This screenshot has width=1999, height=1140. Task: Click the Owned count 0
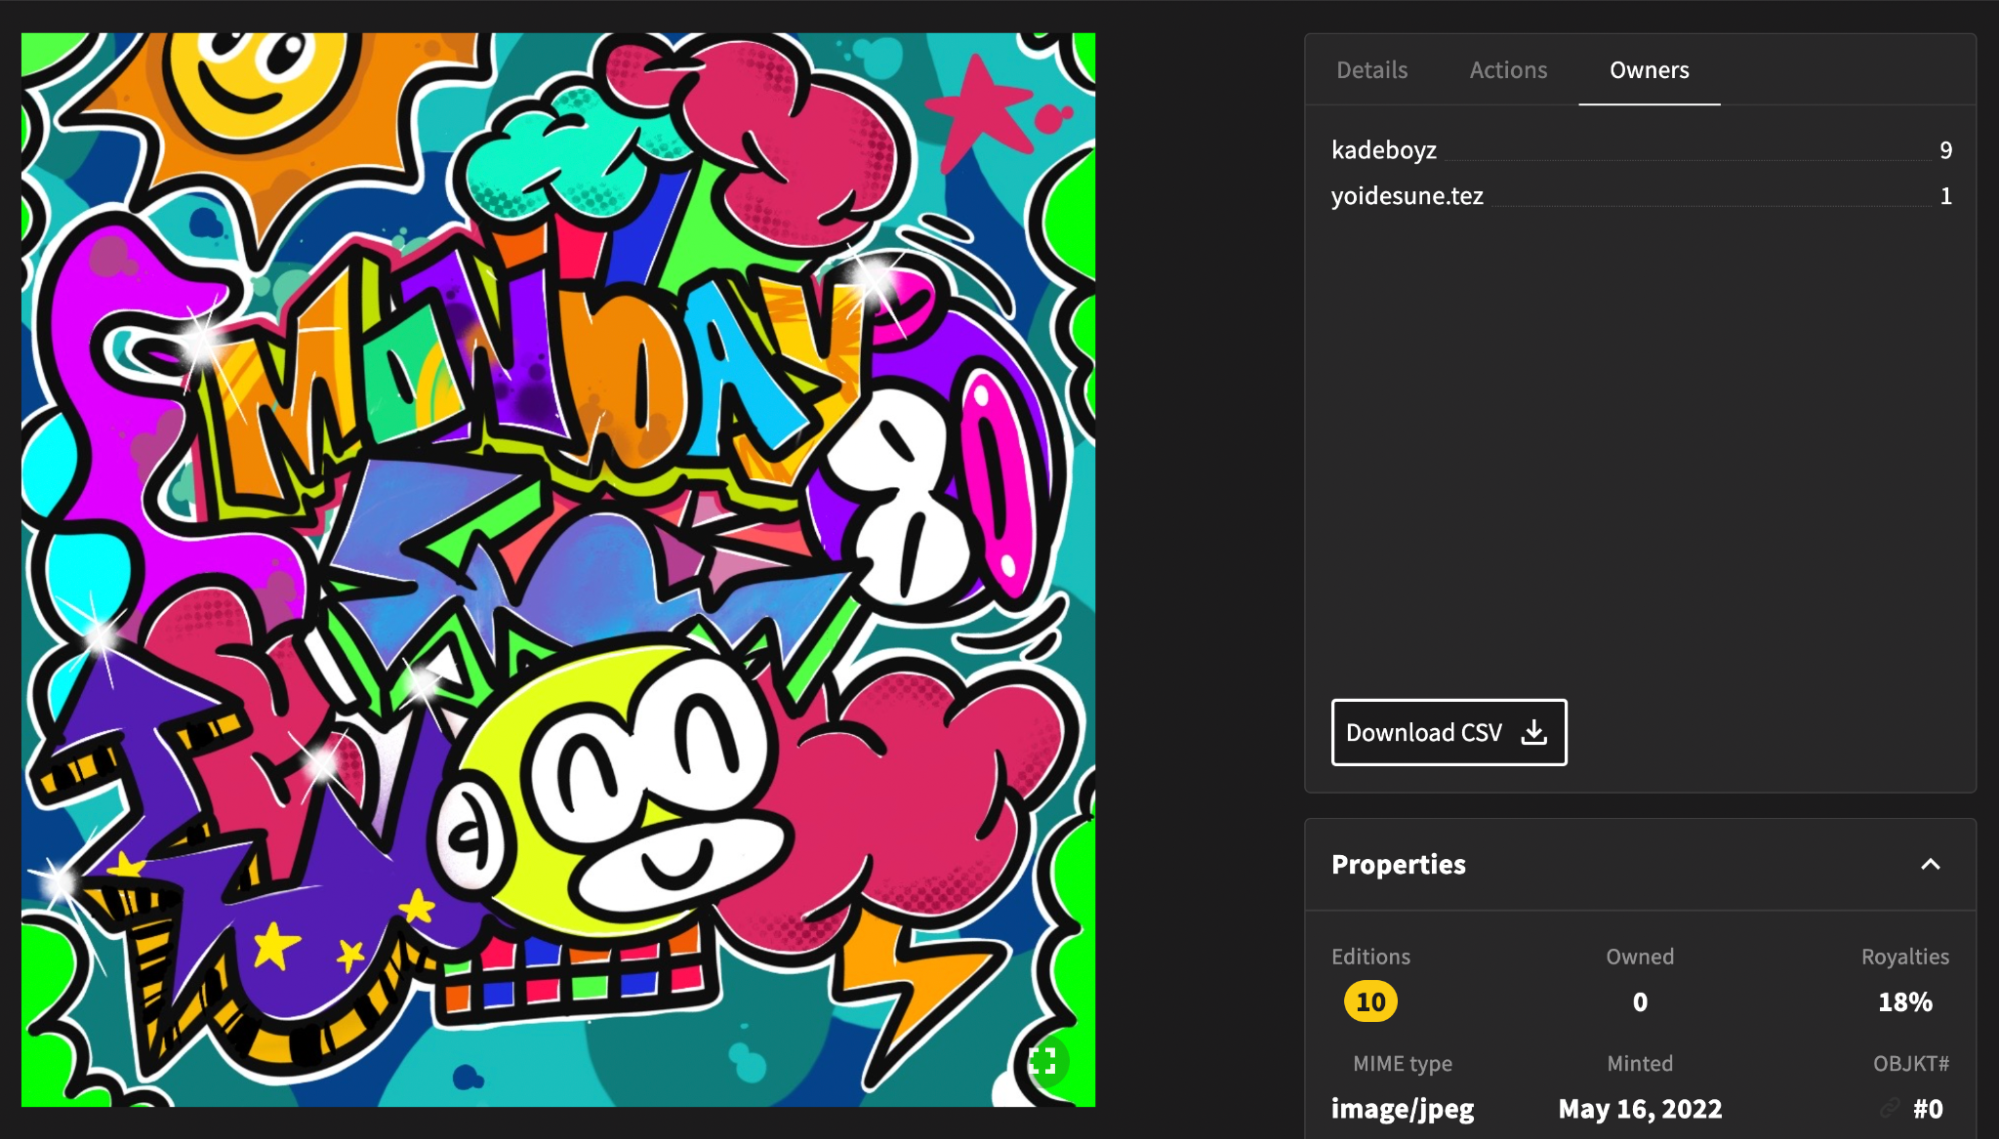(x=1639, y=1002)
